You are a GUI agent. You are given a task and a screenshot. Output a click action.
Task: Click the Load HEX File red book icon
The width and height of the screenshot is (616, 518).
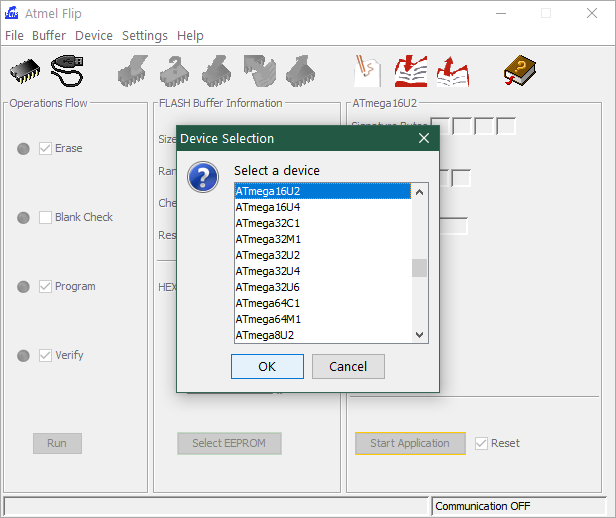[411, 71]
